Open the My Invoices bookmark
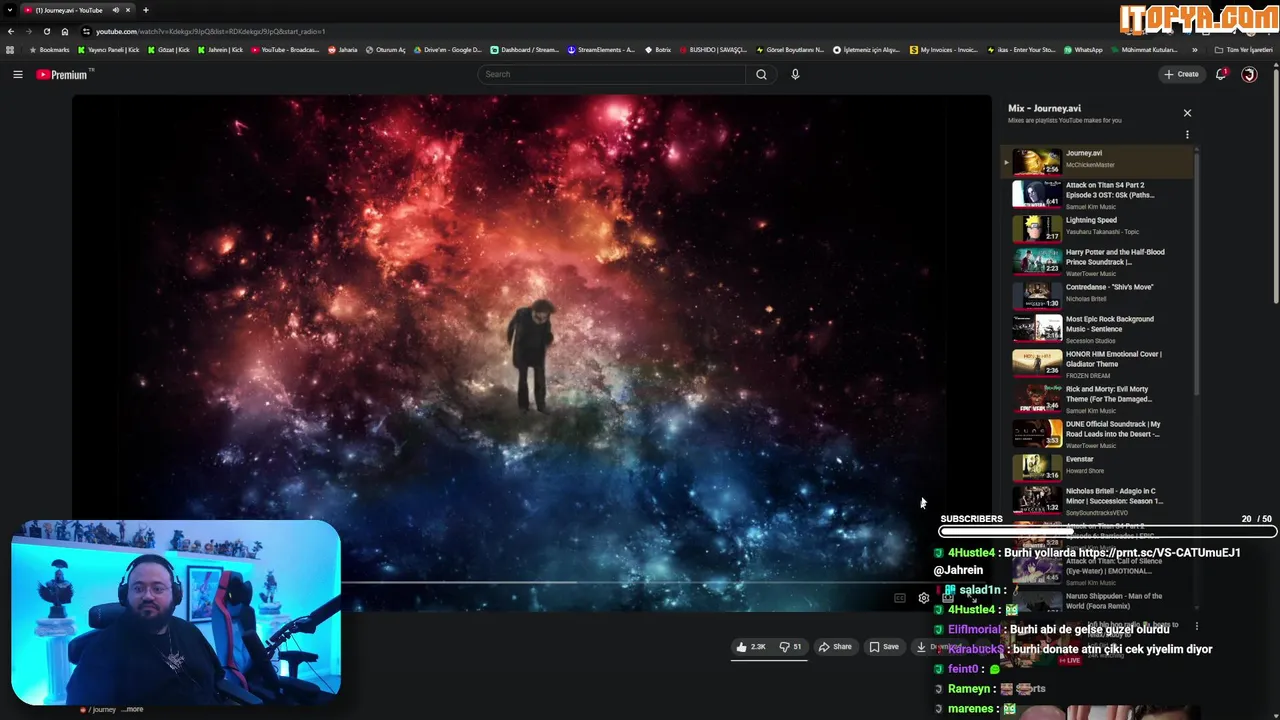Image resolution: width=1280 pixels, height=720 pixels. (x=944, y=50)
